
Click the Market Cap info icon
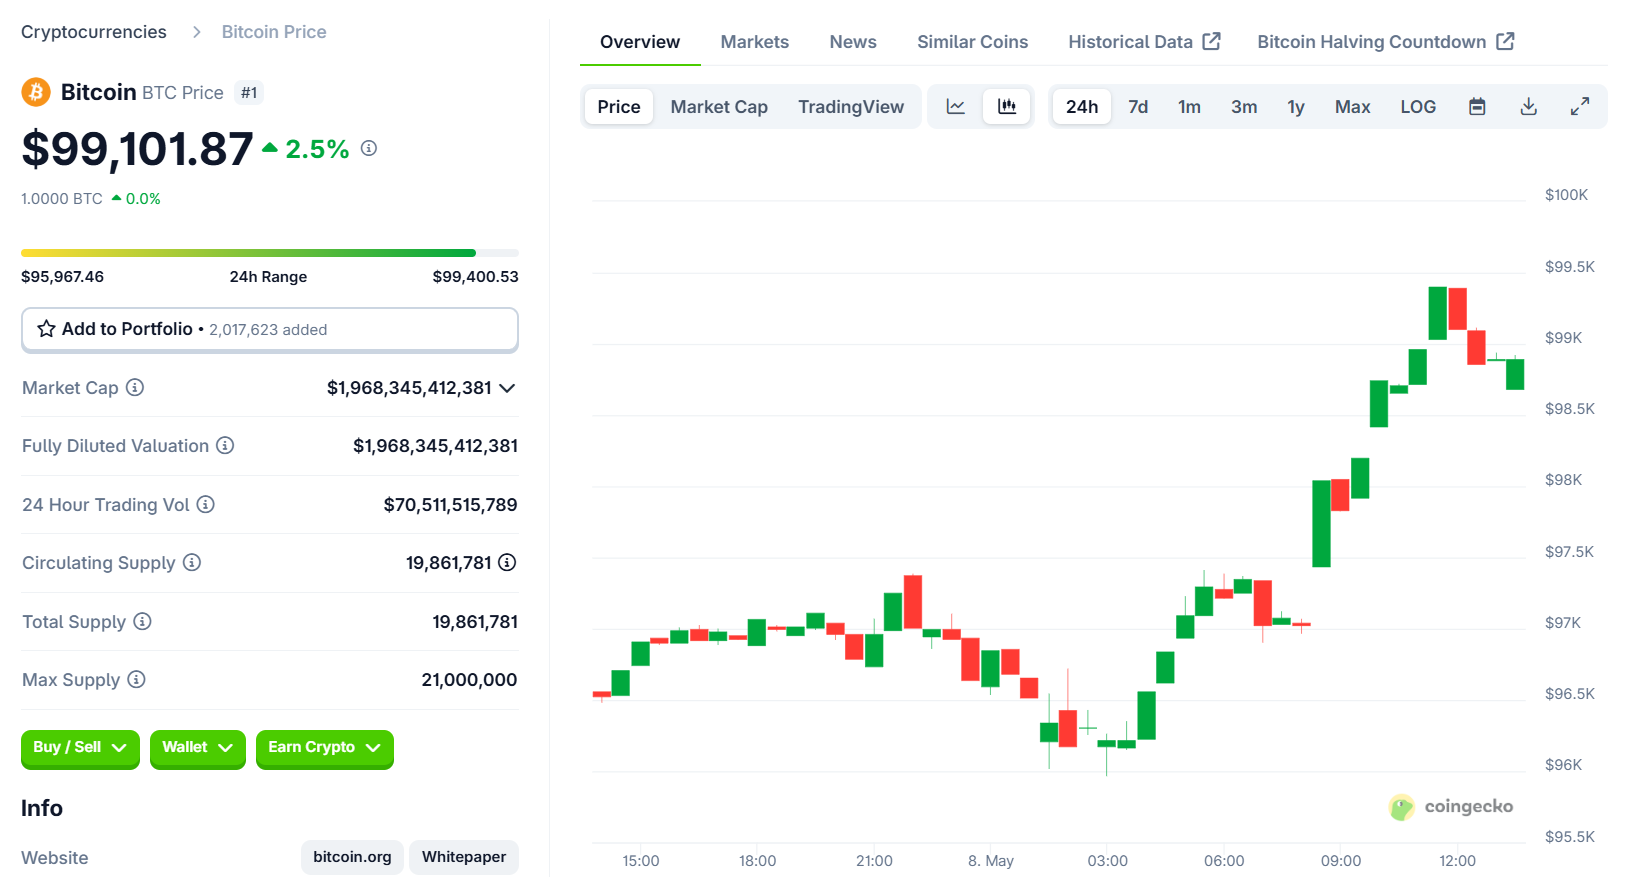[x=135, y=387]
